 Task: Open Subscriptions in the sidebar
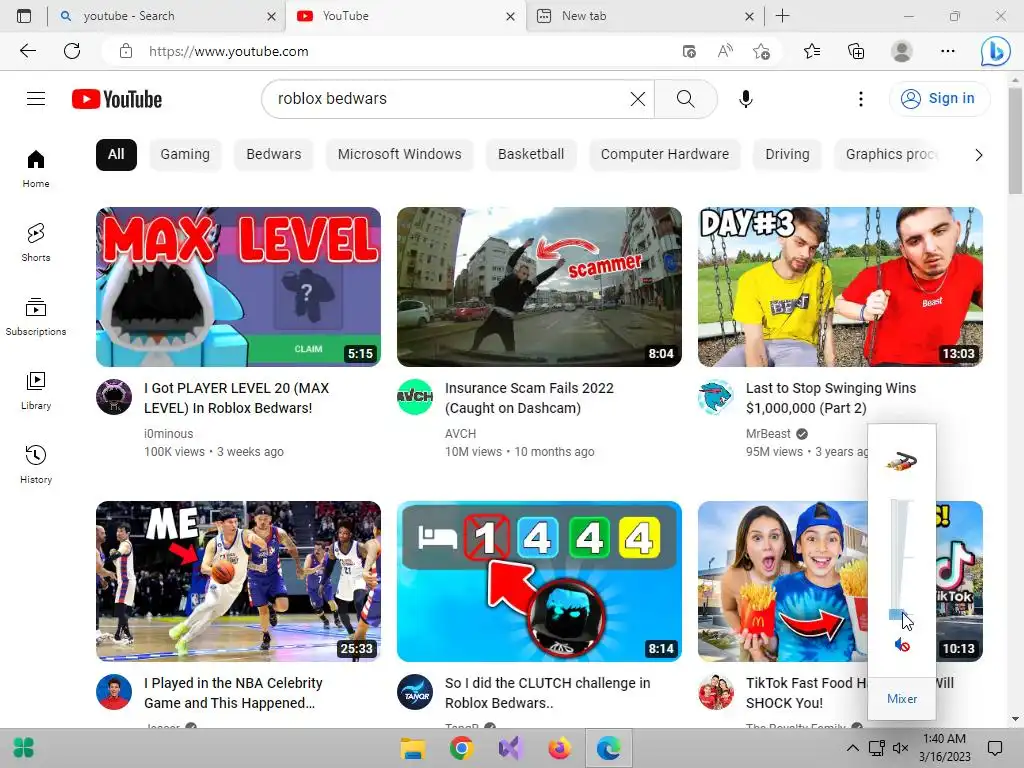point(36,317)
